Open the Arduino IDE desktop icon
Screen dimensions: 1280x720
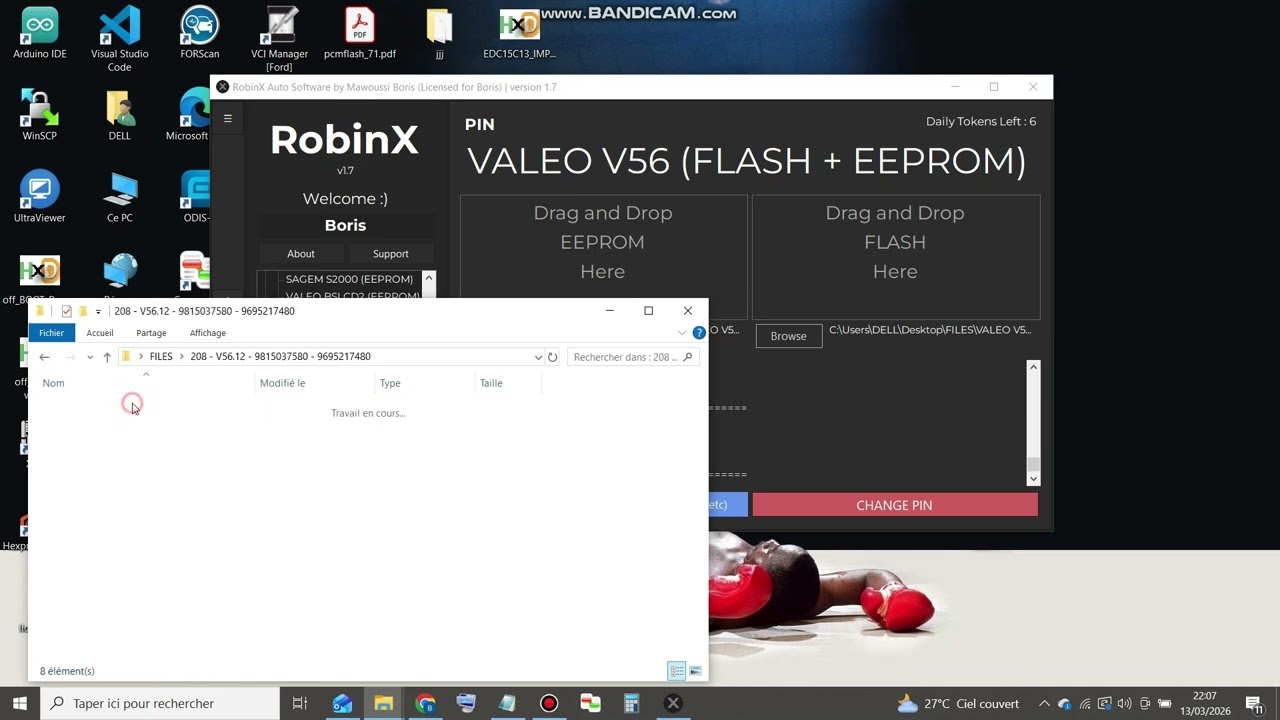(40, 33)
